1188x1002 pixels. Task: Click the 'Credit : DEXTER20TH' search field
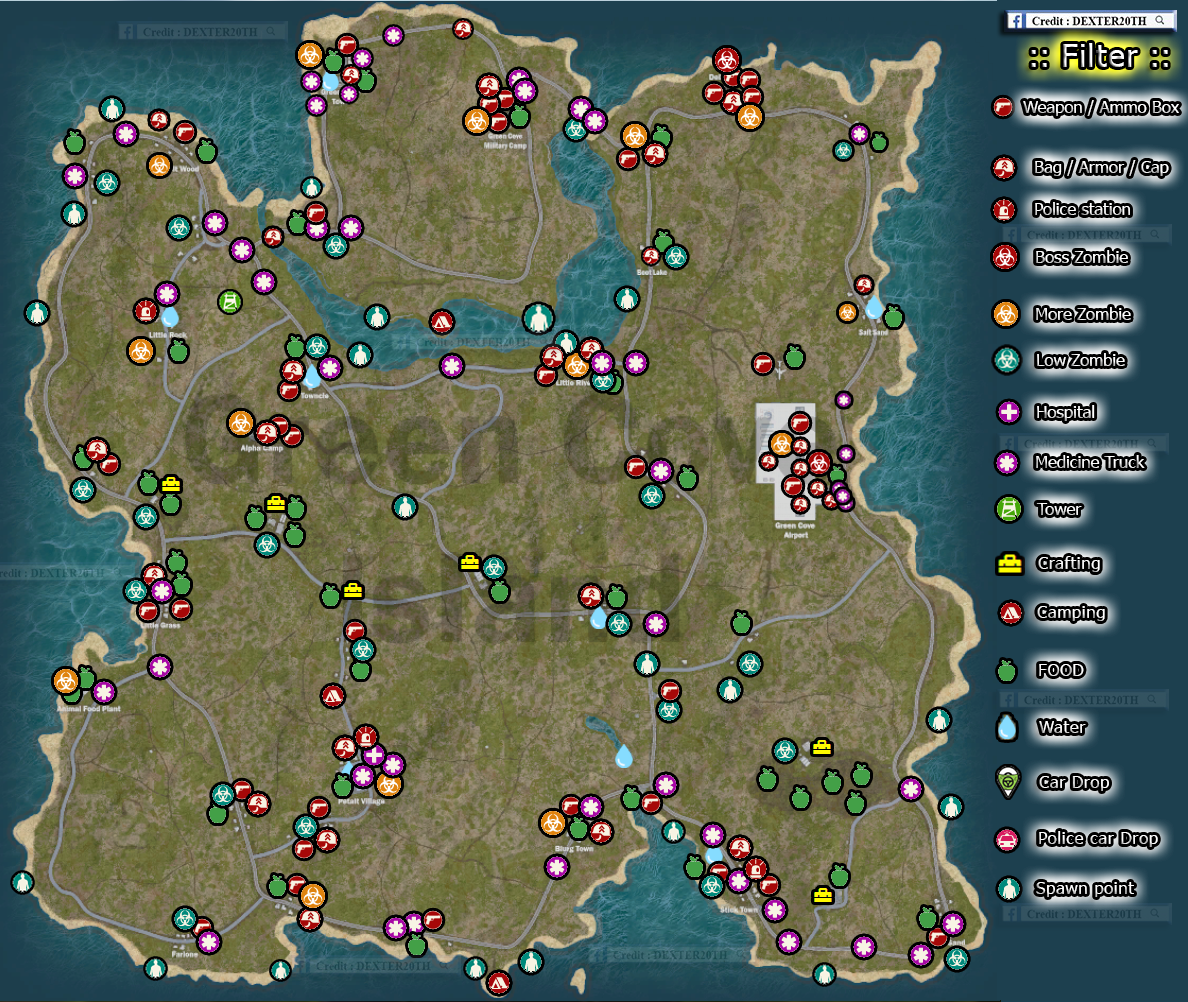[x=1089, y=21]
